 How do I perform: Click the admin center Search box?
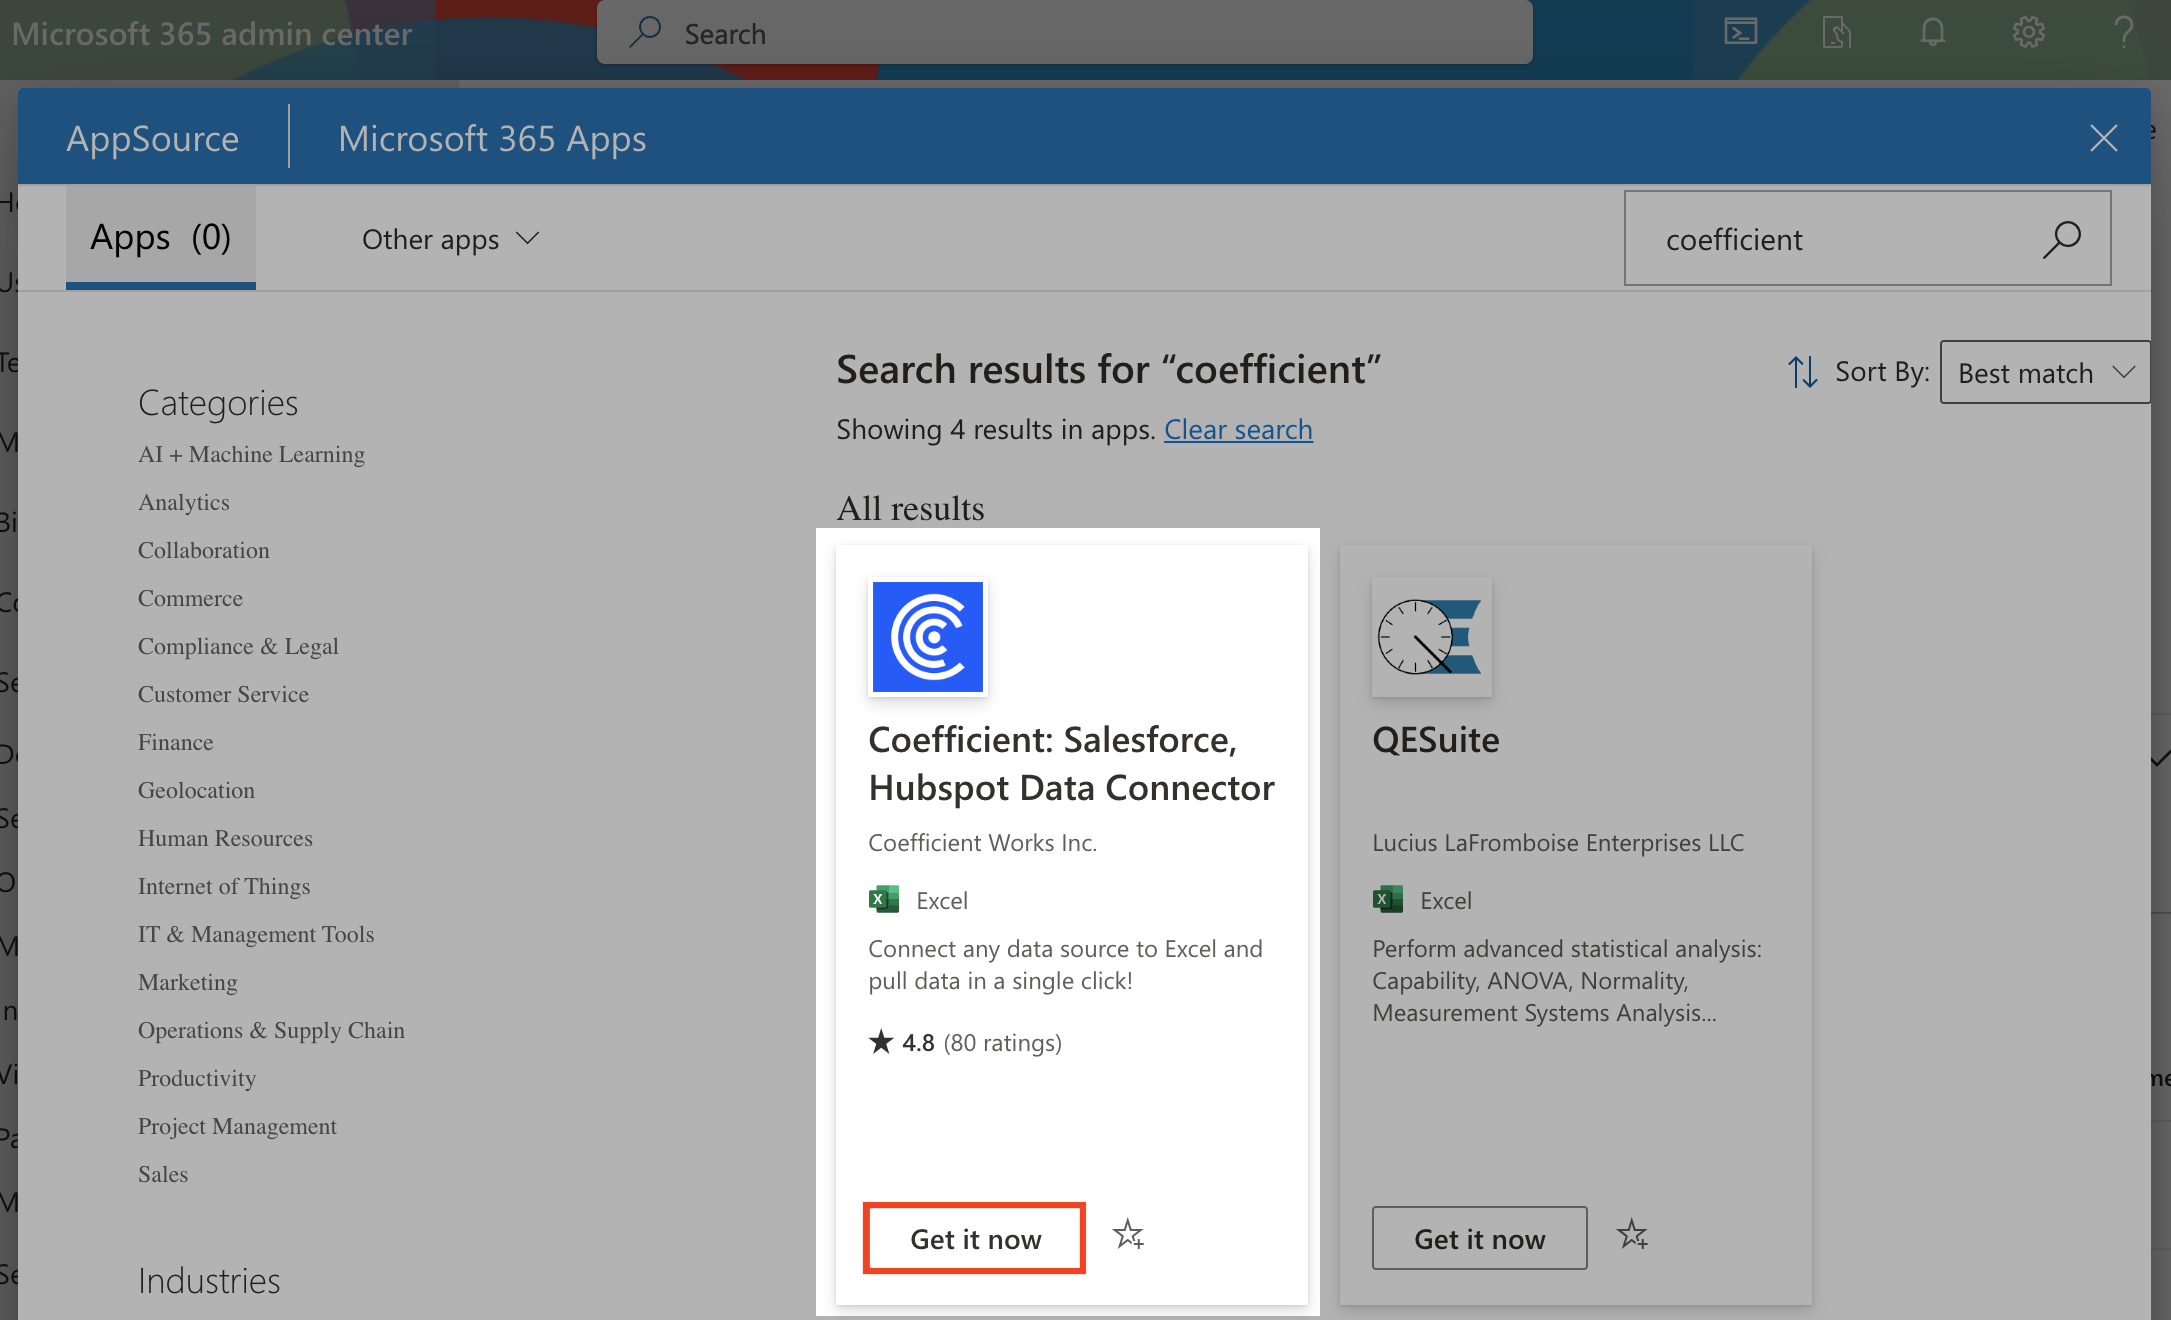tap(1065, 33)
